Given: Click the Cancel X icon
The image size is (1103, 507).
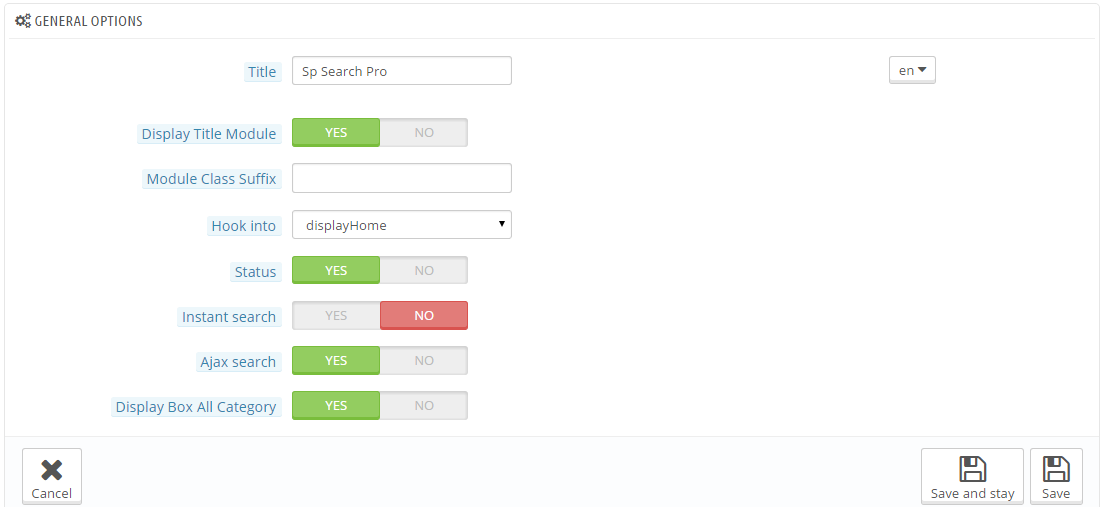Looking at the screenshot, I should [51, 470].
